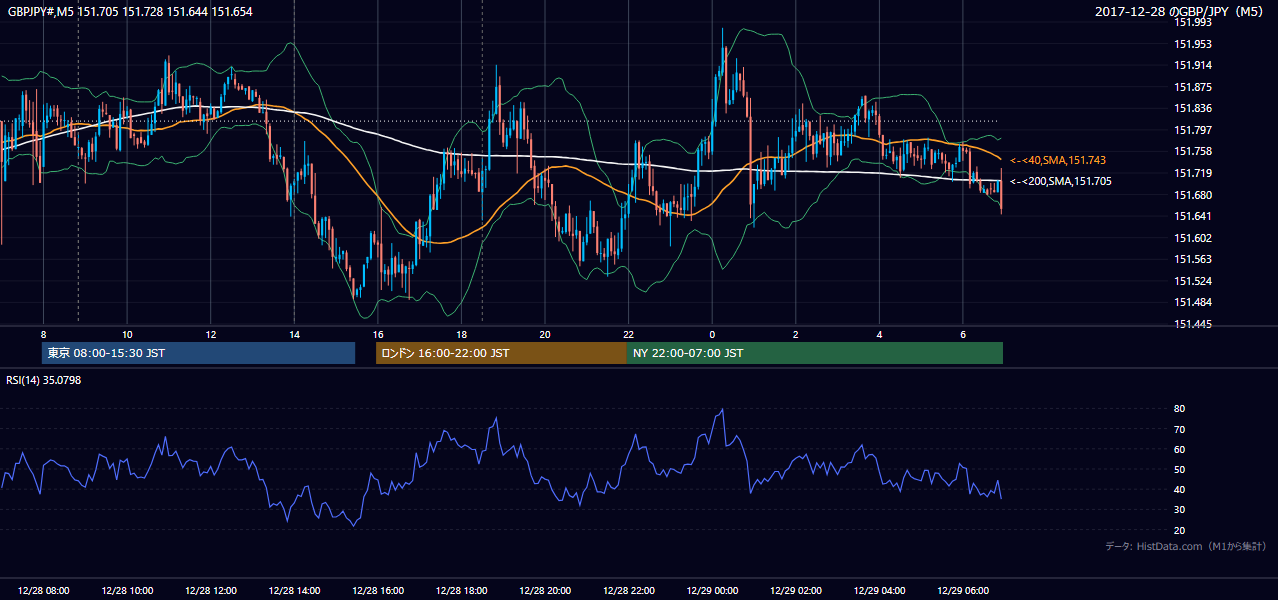
Task: Click hour label 16 under price chart
Action: pos(378,334)
